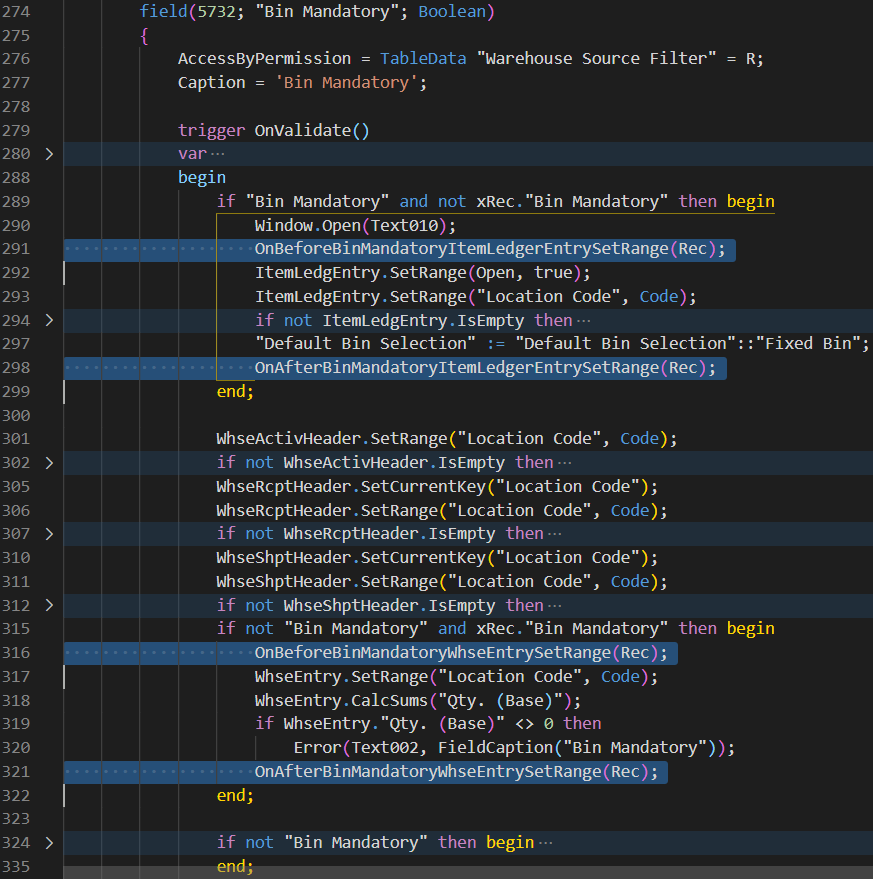Image resolution: width=873 pixels, height=879 pixels.
Task: Expand the folded if block on line 294
Action: [50, 320]
